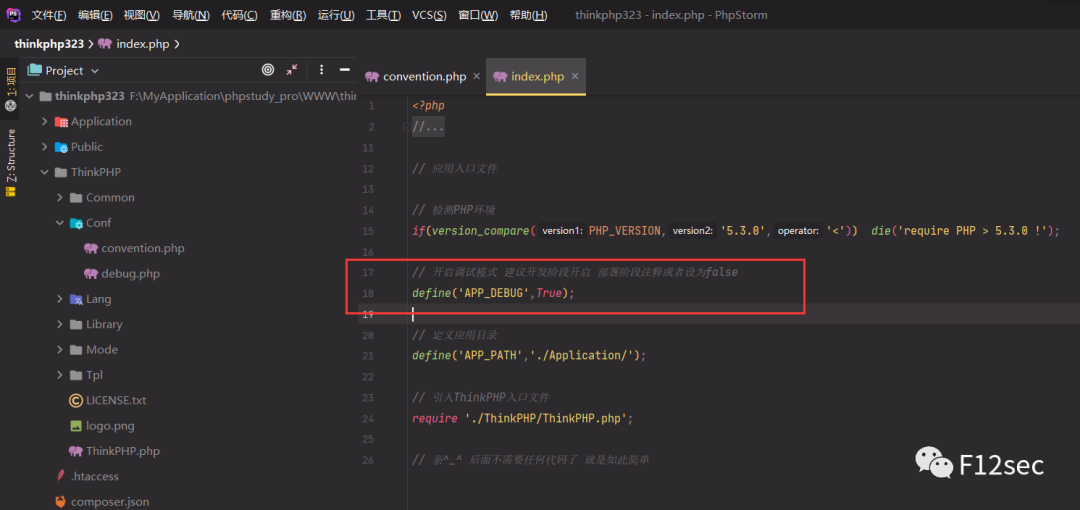Toggle the Z: Structure side tool tab
This screenshot has width=1080, height=510.
(10, 163)
